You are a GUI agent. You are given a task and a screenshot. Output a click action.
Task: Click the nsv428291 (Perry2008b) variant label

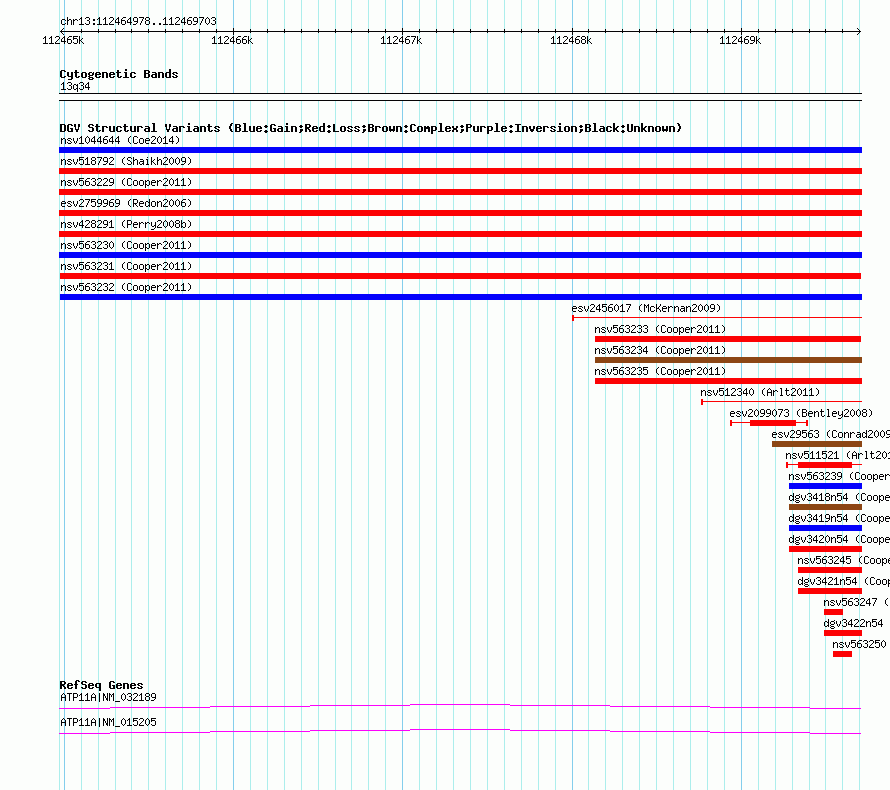click(x=126, y=224)
